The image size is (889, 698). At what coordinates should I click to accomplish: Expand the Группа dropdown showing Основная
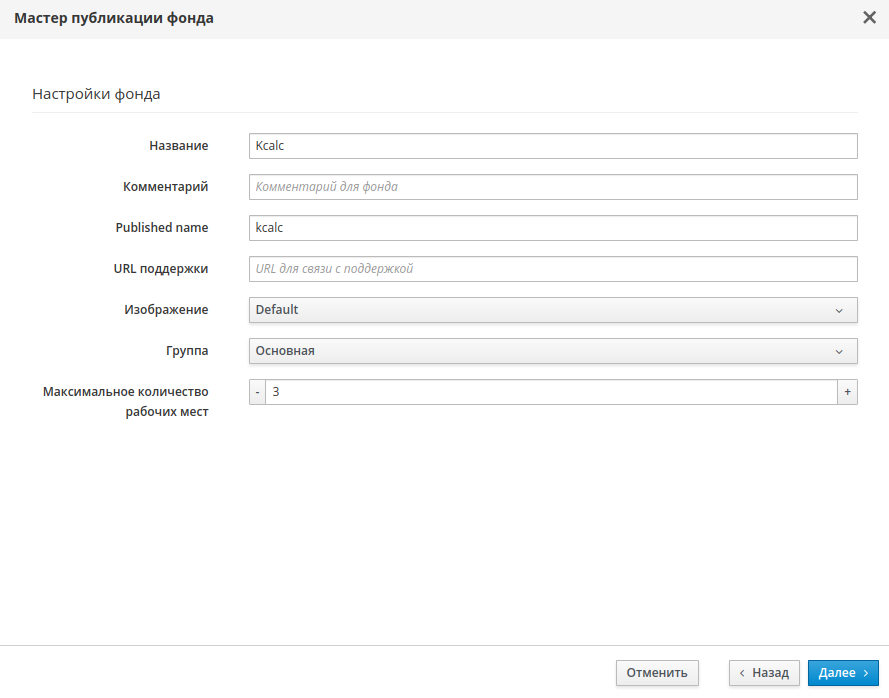point(552,351)
